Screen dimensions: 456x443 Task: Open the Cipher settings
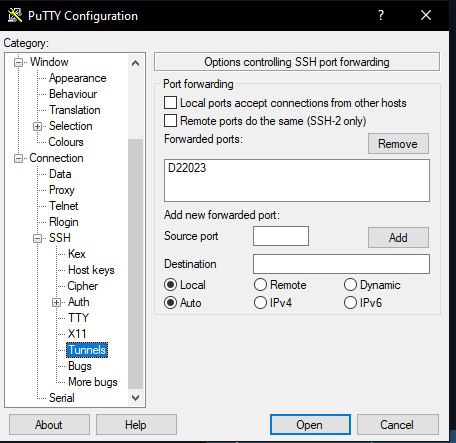83,286
